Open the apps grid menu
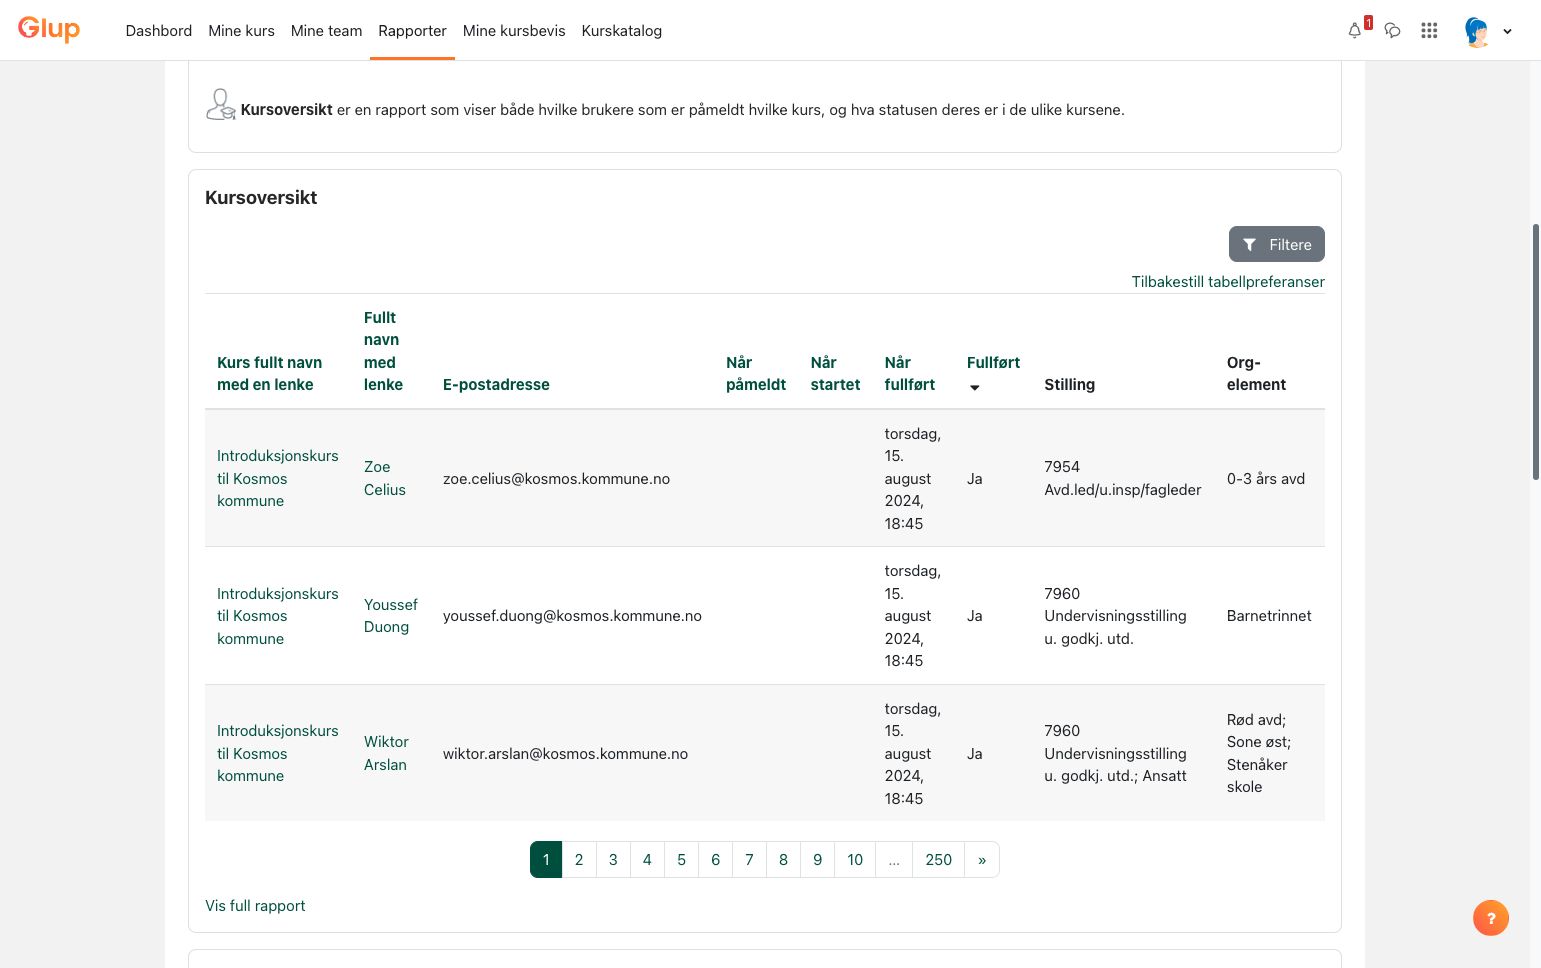This screenshot has height=968, width=1541. pos(1429,31)
